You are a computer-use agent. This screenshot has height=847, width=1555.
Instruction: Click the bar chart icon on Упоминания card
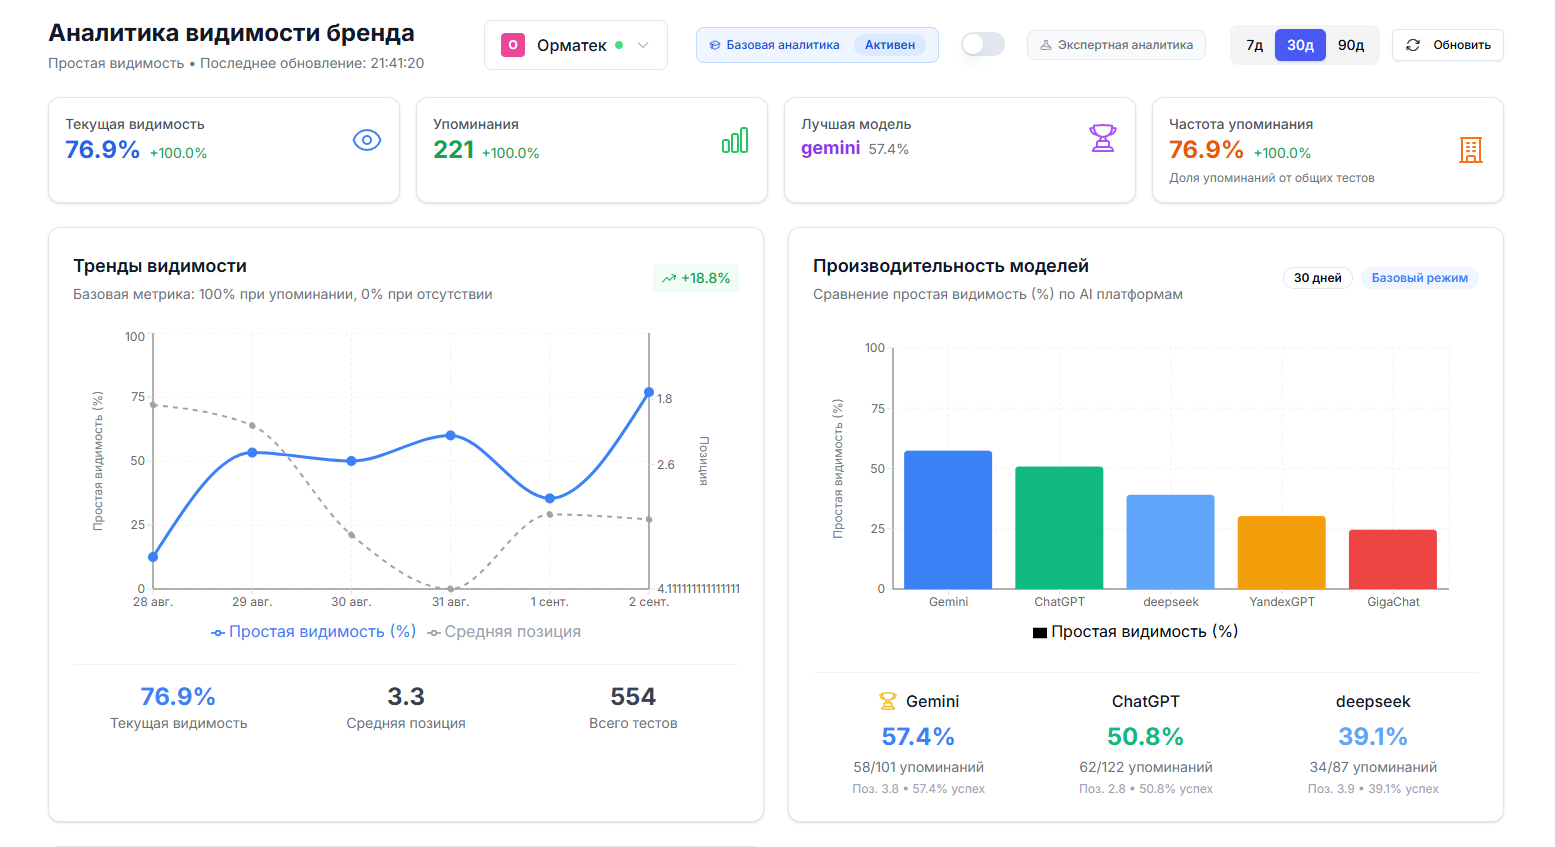(x=734, y=141)
